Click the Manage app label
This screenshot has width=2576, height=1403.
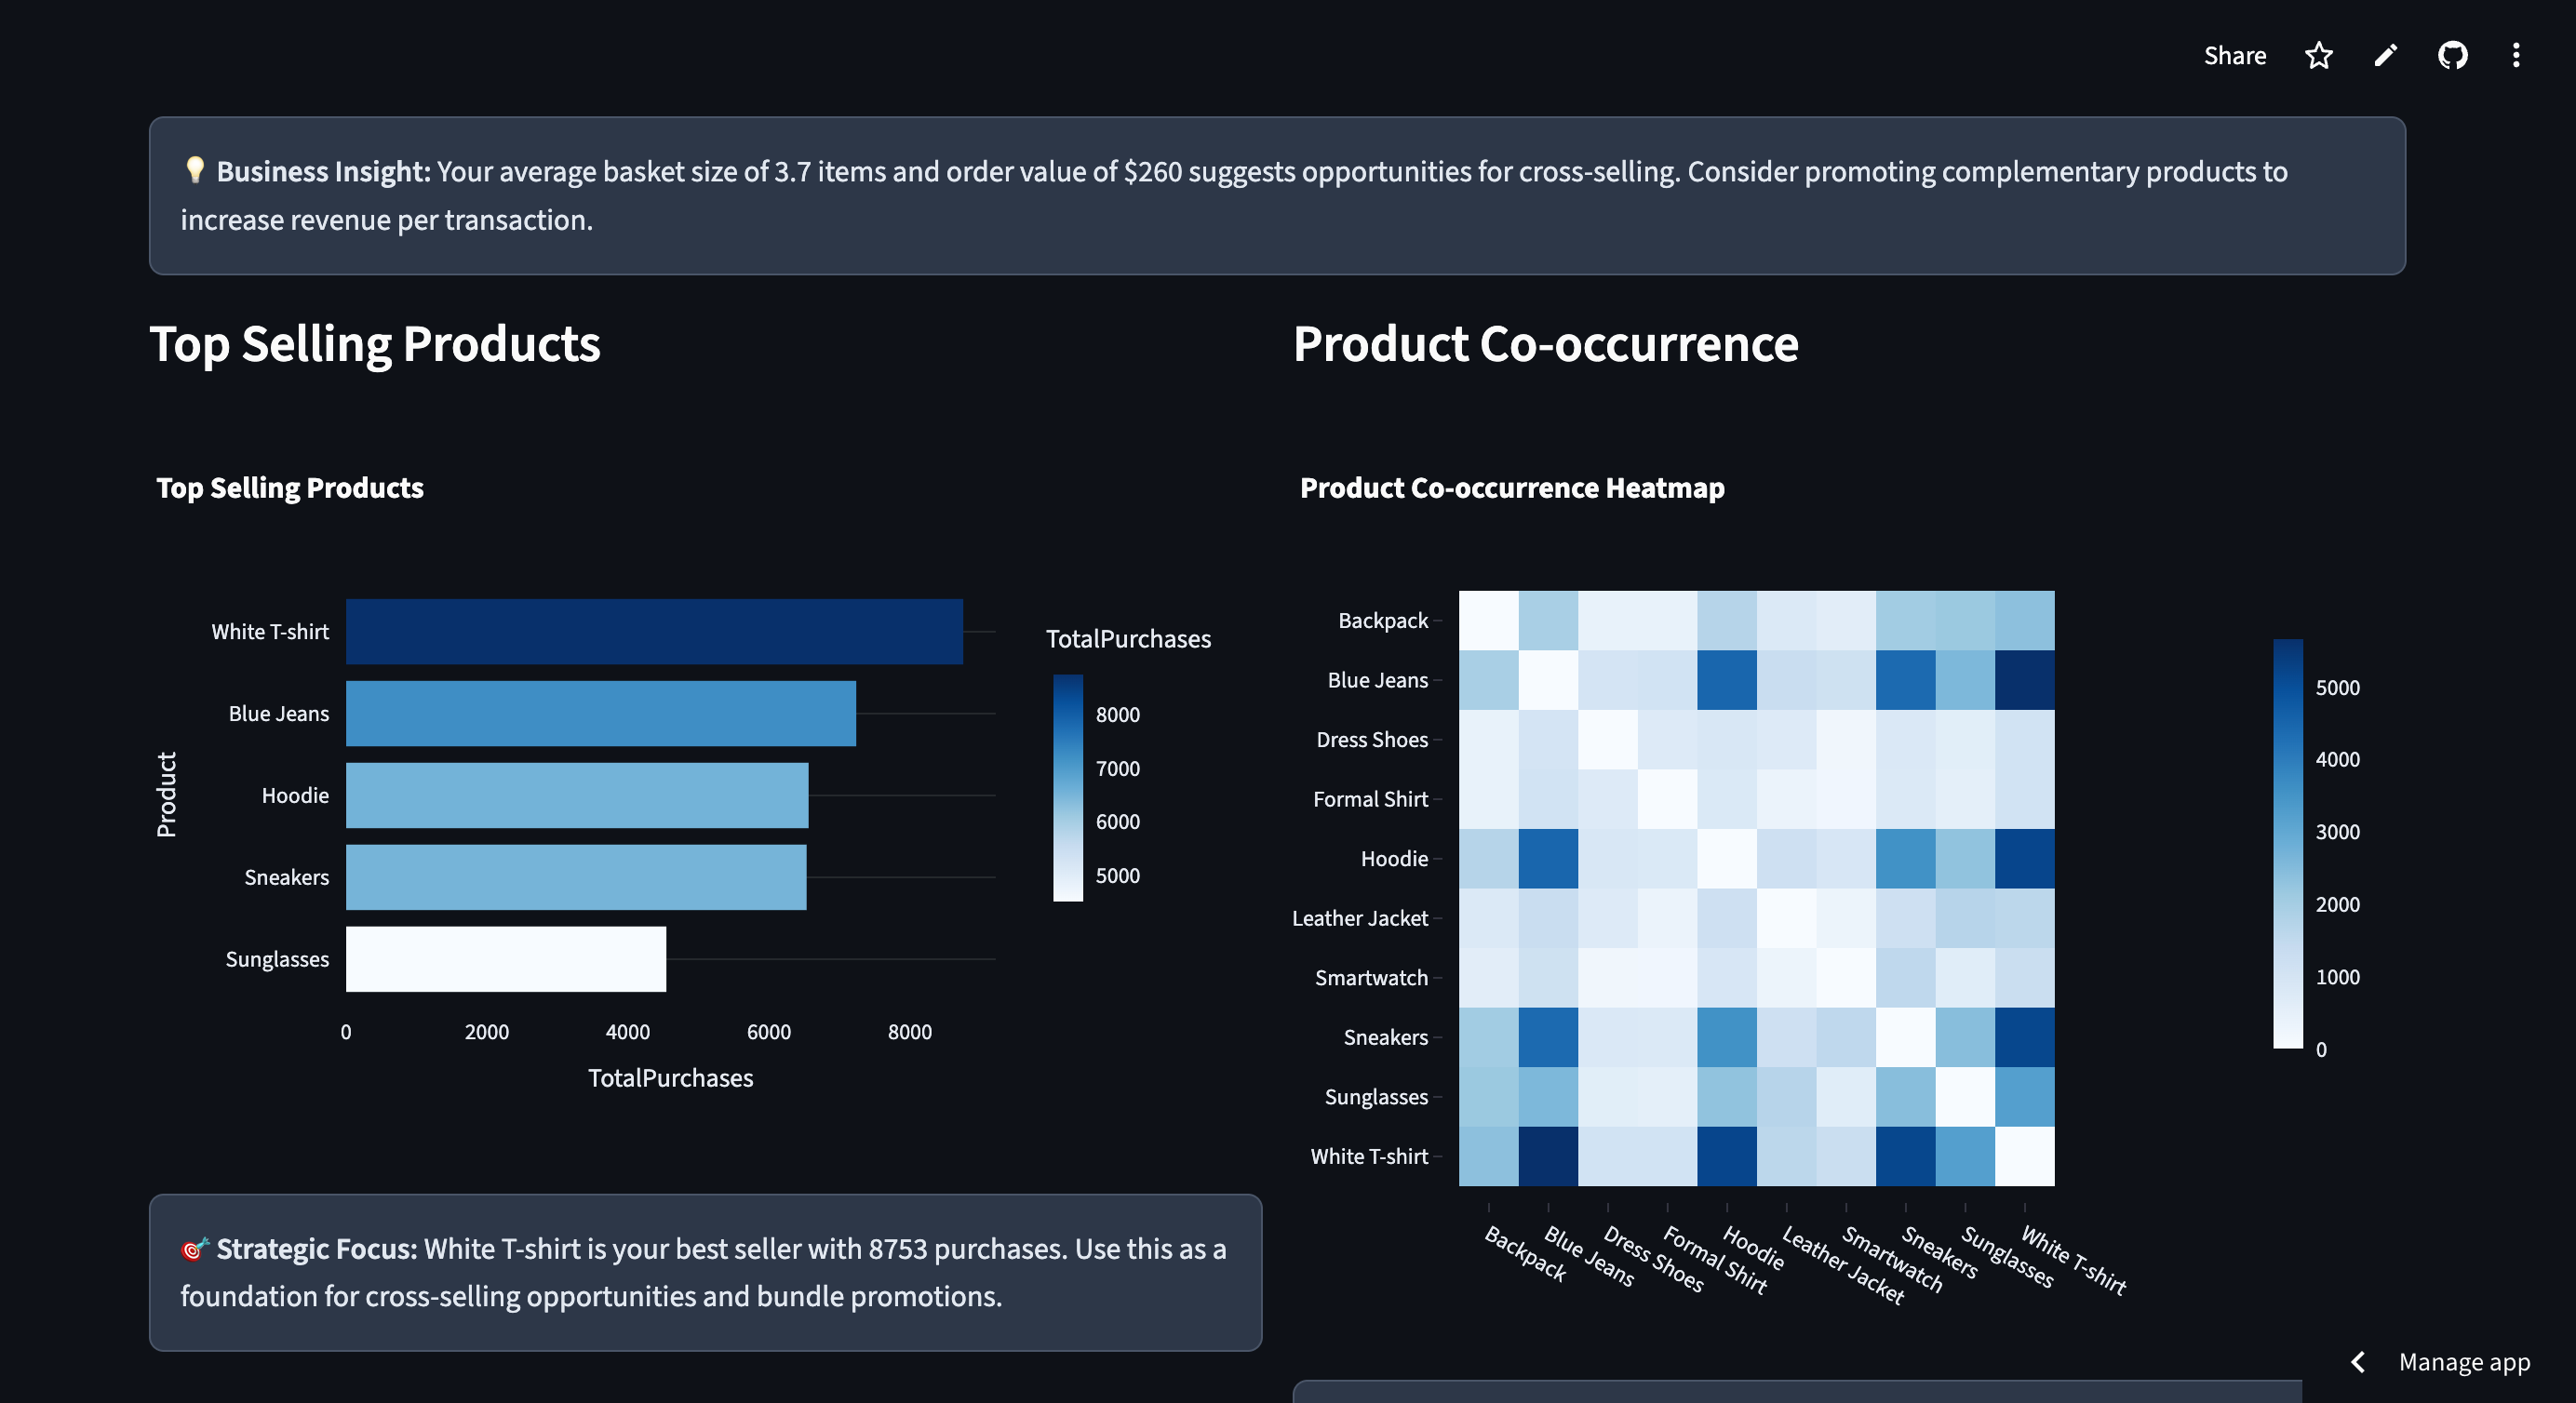coord(2464,1362)
